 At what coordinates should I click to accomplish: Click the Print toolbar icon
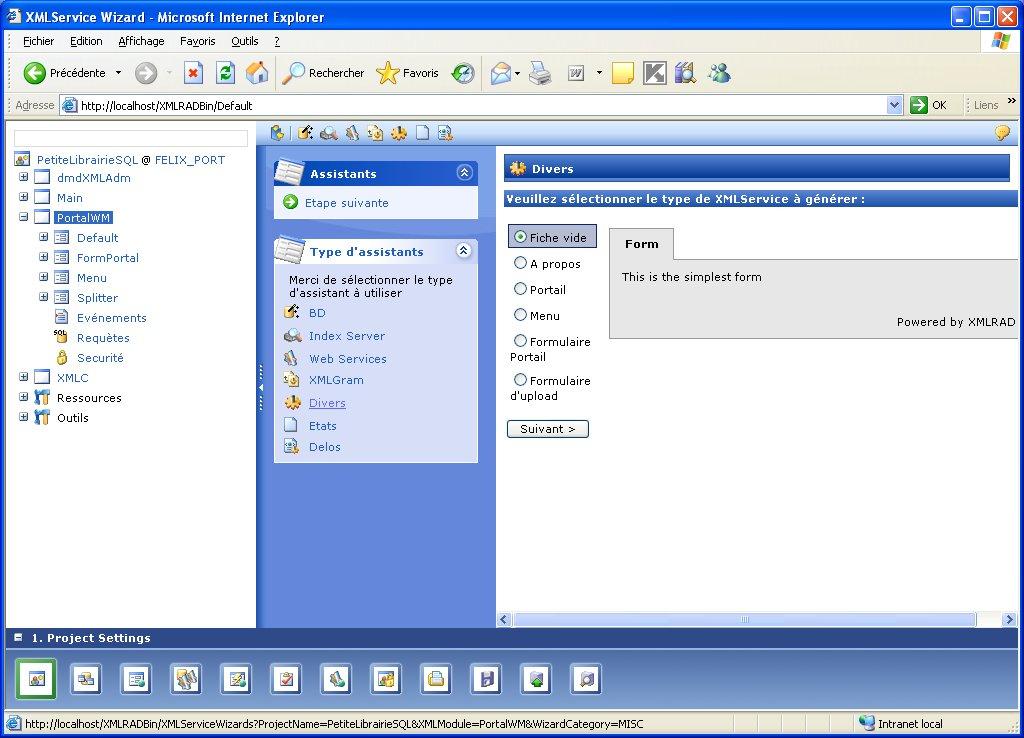[540, 73]
